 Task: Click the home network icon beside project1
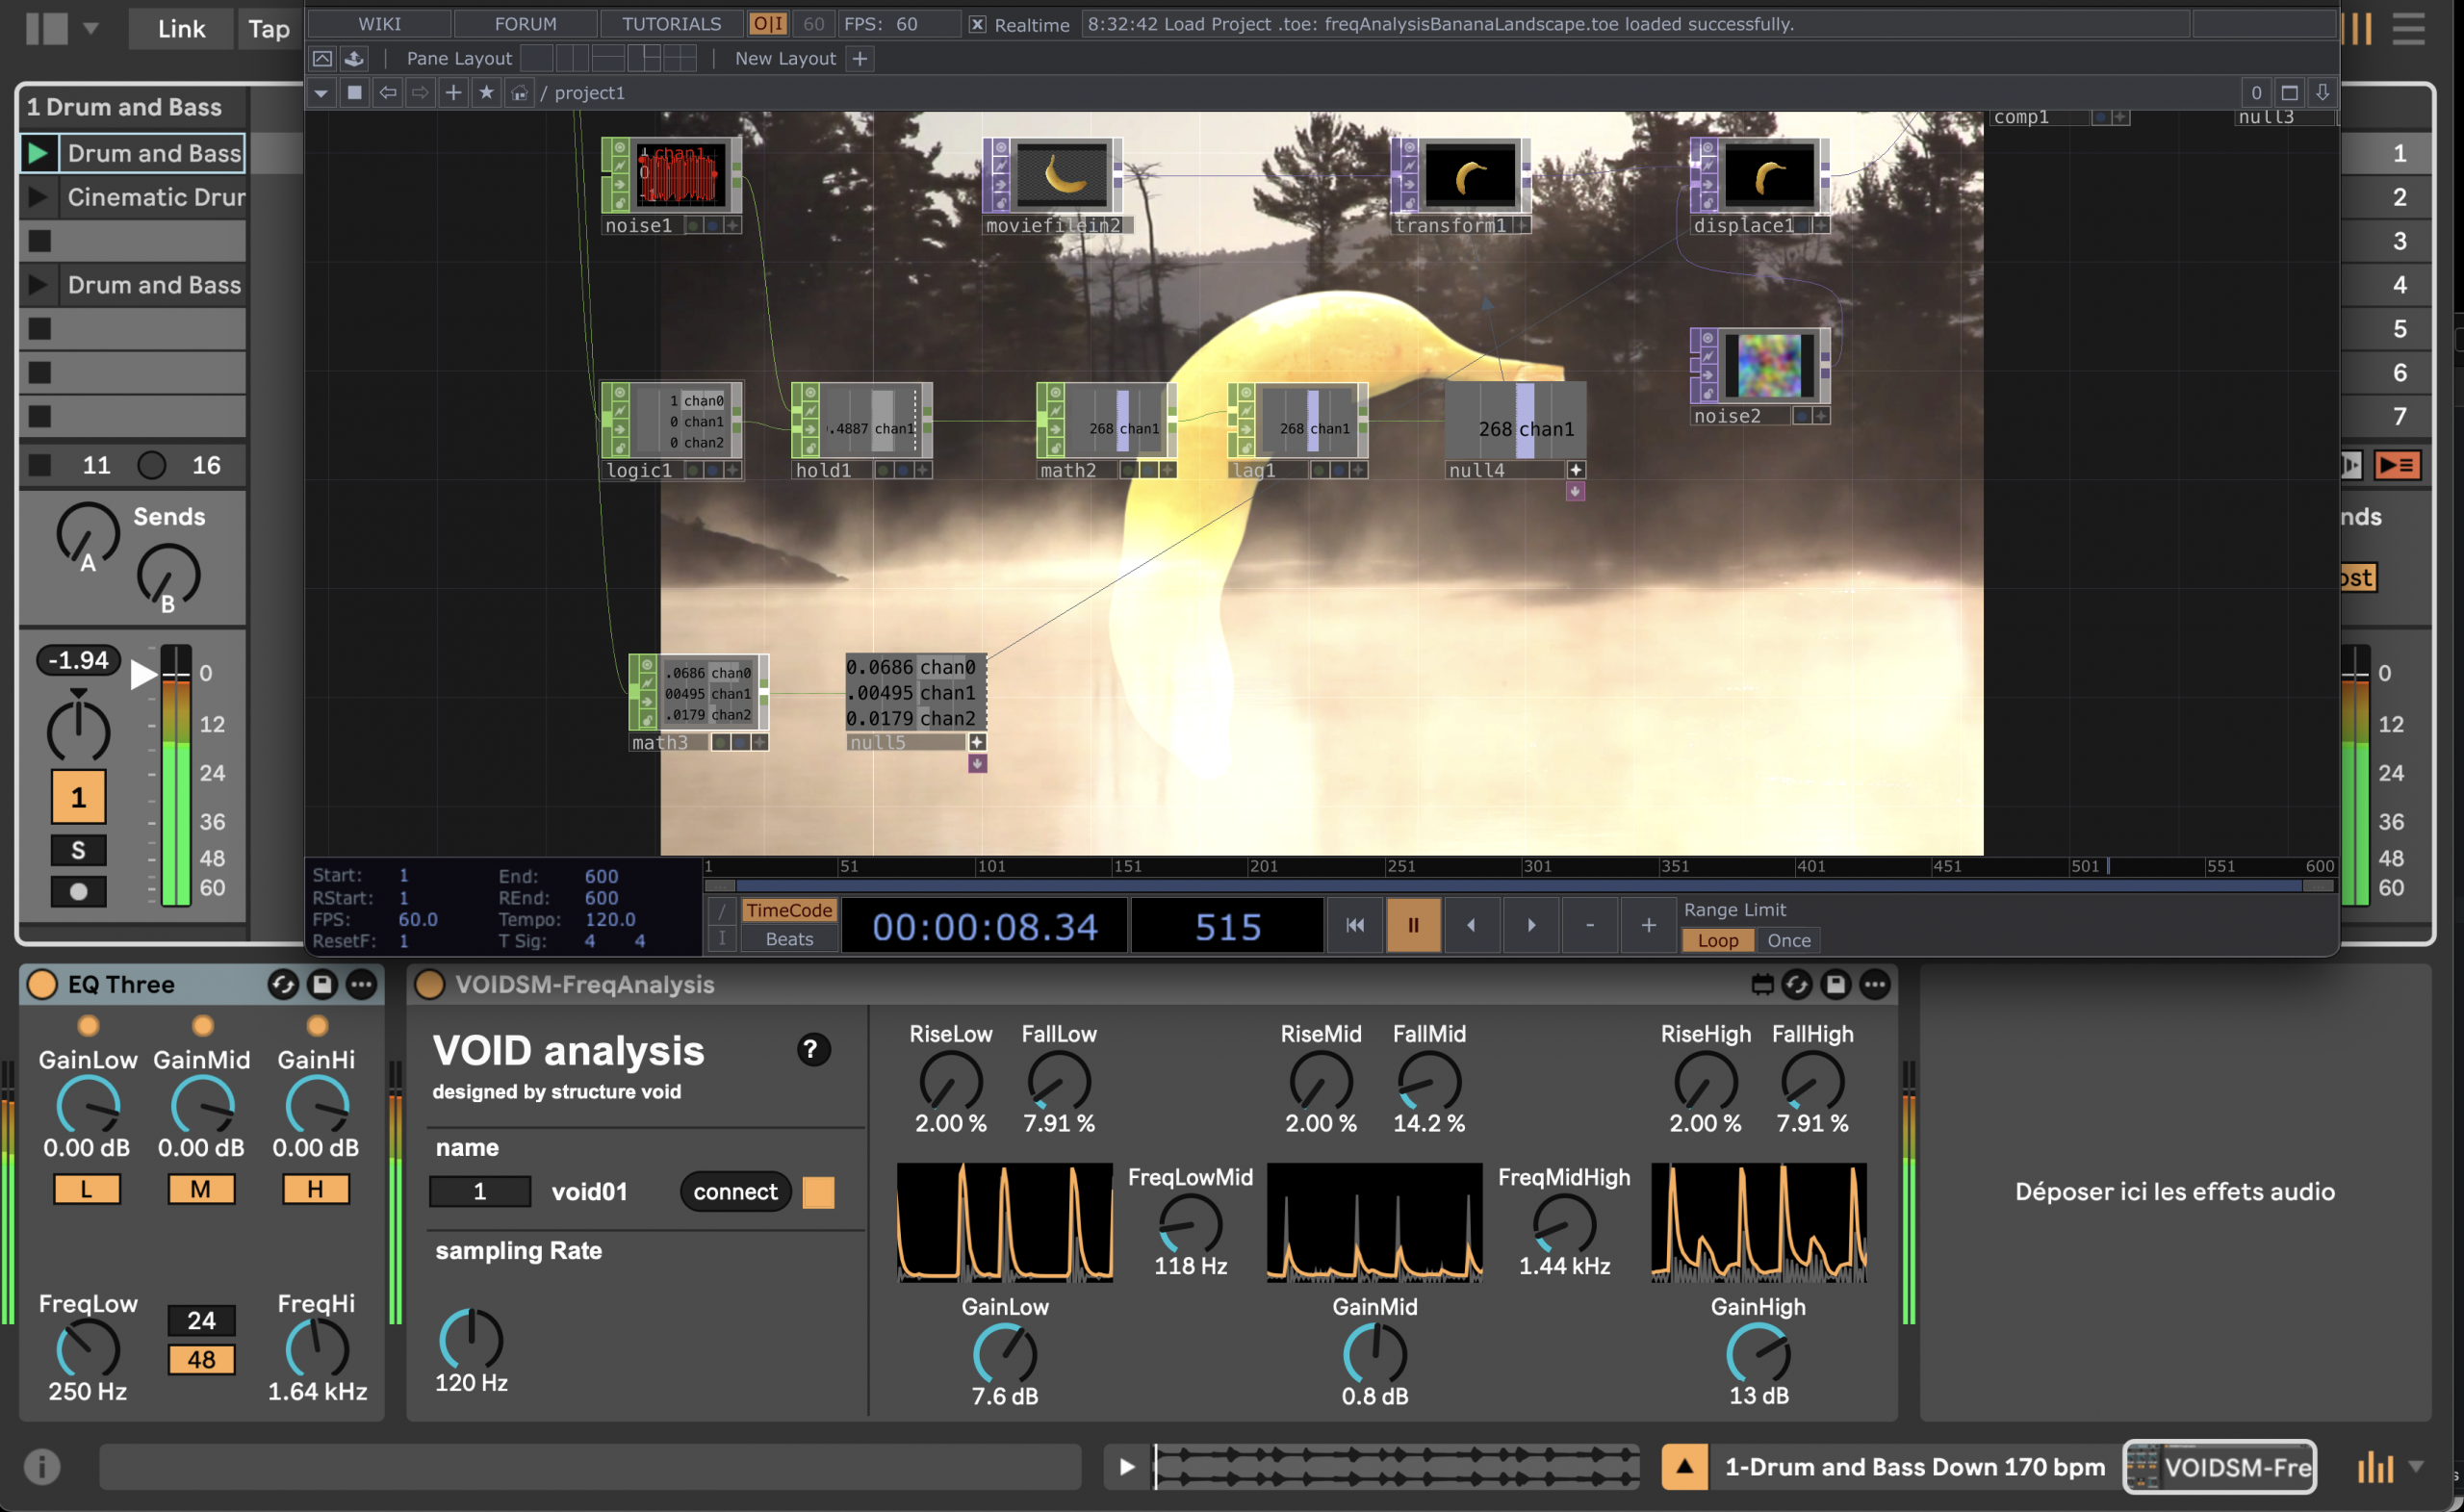[x=518, y=93]
